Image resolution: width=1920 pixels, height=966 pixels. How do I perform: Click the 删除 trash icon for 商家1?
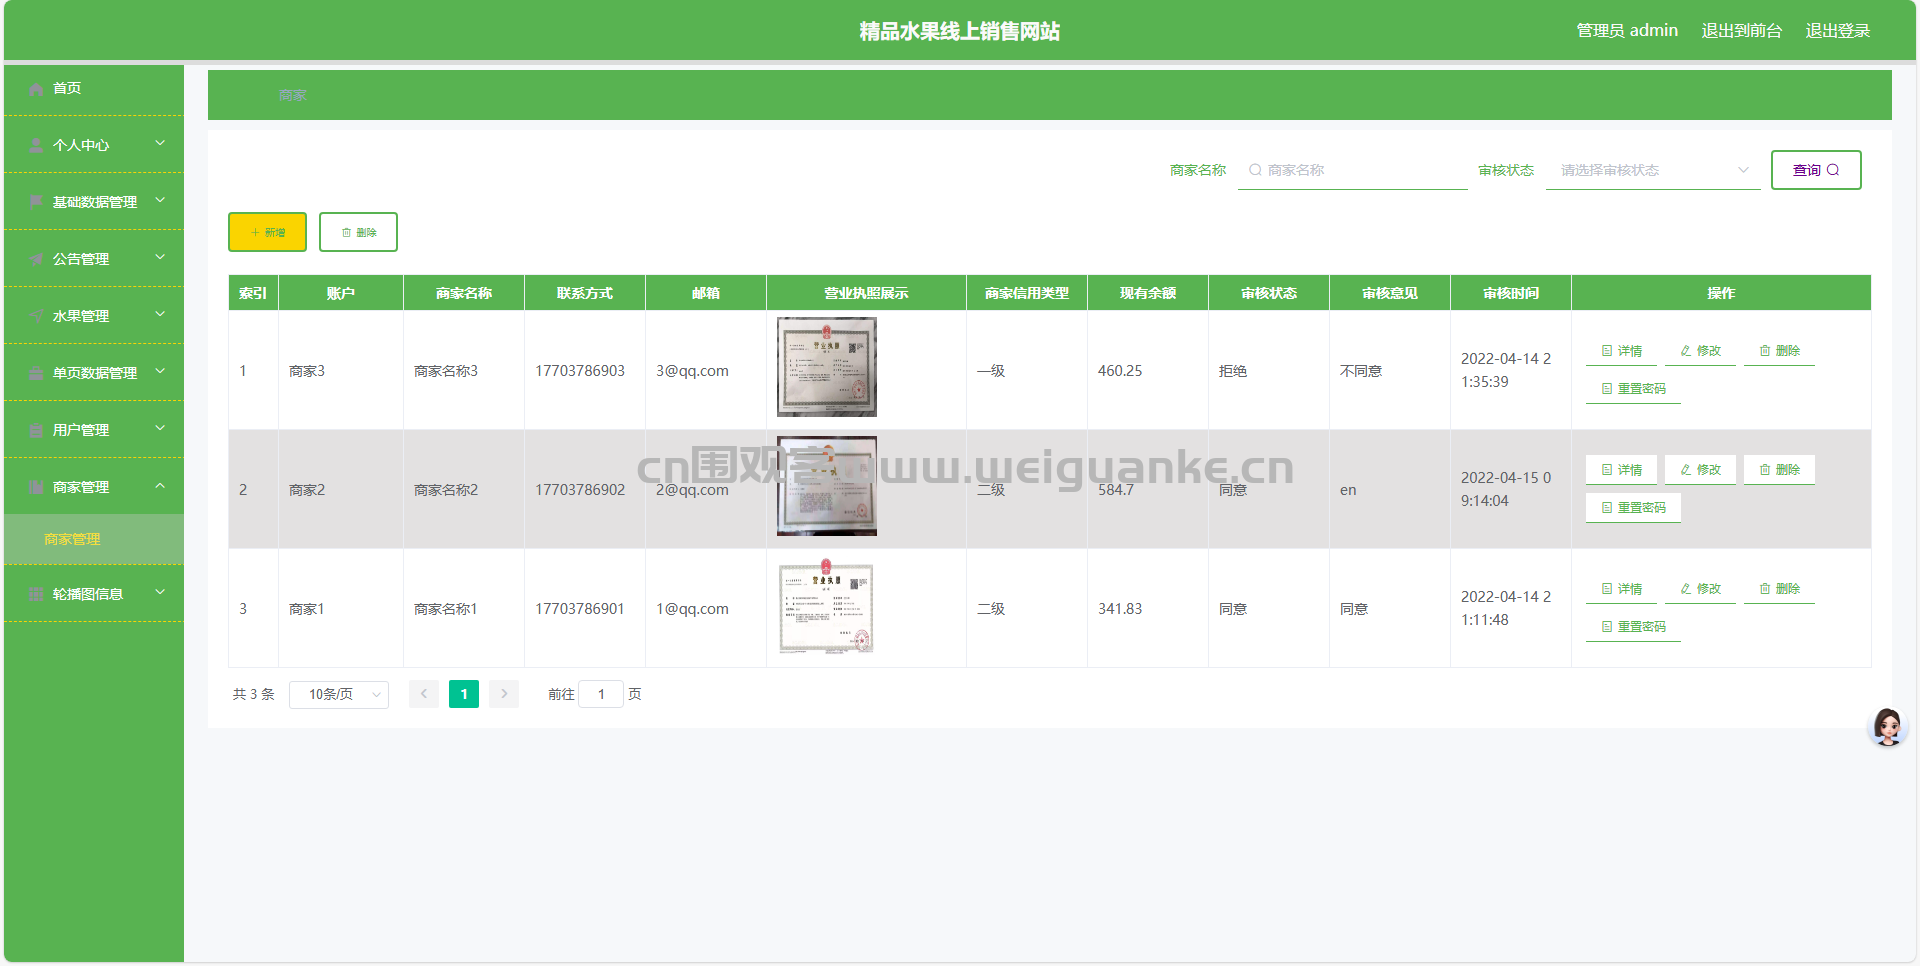coord(1765,589)
